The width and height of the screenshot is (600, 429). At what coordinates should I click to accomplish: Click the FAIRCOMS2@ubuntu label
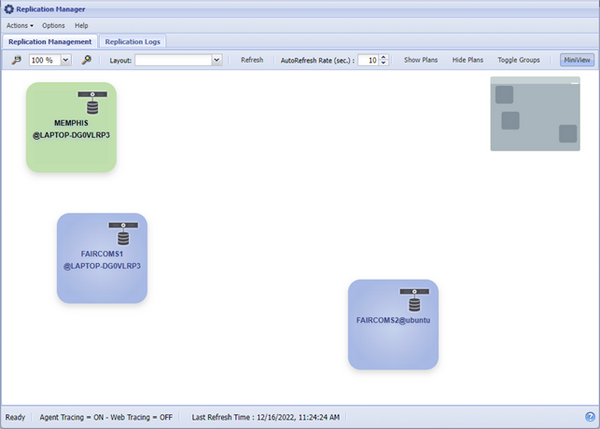click(x=393, y=320)
